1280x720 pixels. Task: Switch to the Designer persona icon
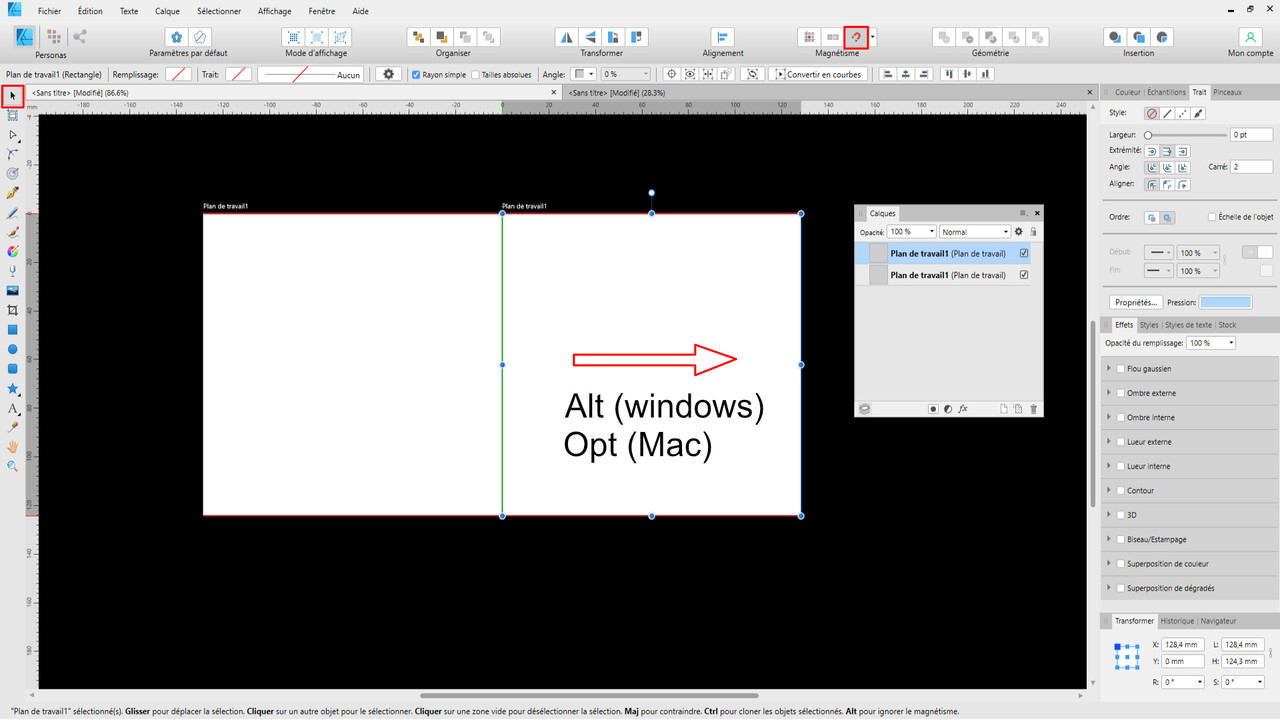pyautogui.click(x=26, y=37)
